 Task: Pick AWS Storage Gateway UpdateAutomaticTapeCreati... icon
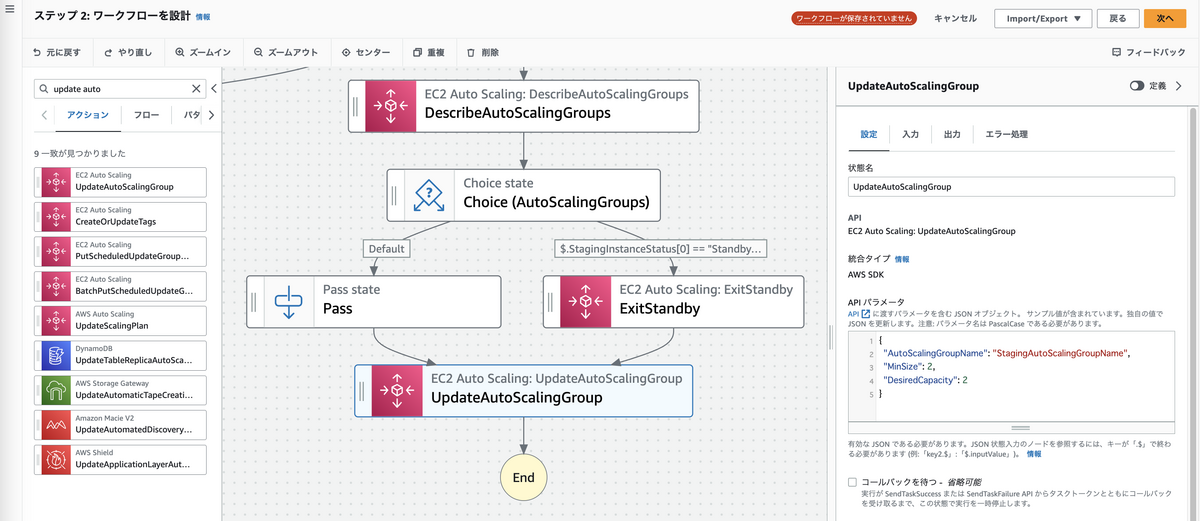point(55,390)
